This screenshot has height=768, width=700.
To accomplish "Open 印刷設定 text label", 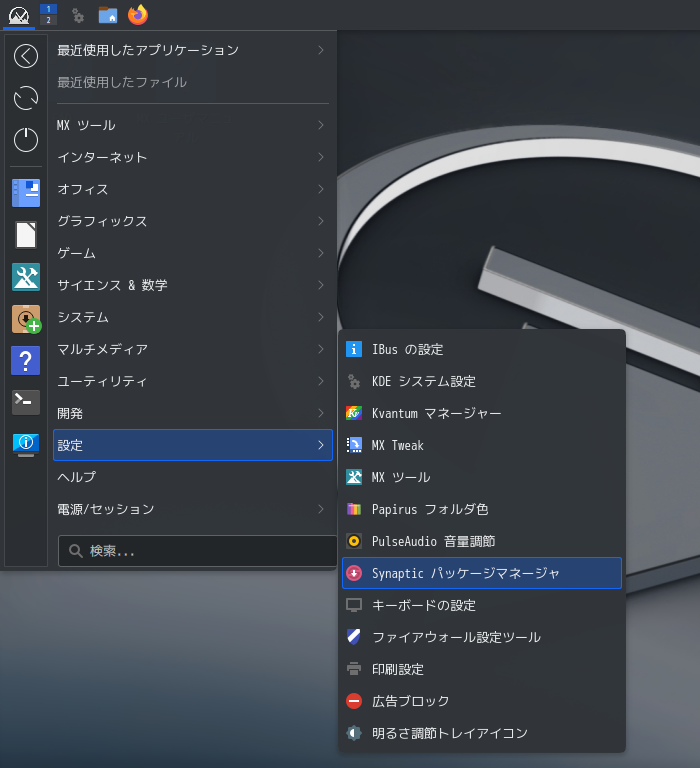I will coord(398,669).
